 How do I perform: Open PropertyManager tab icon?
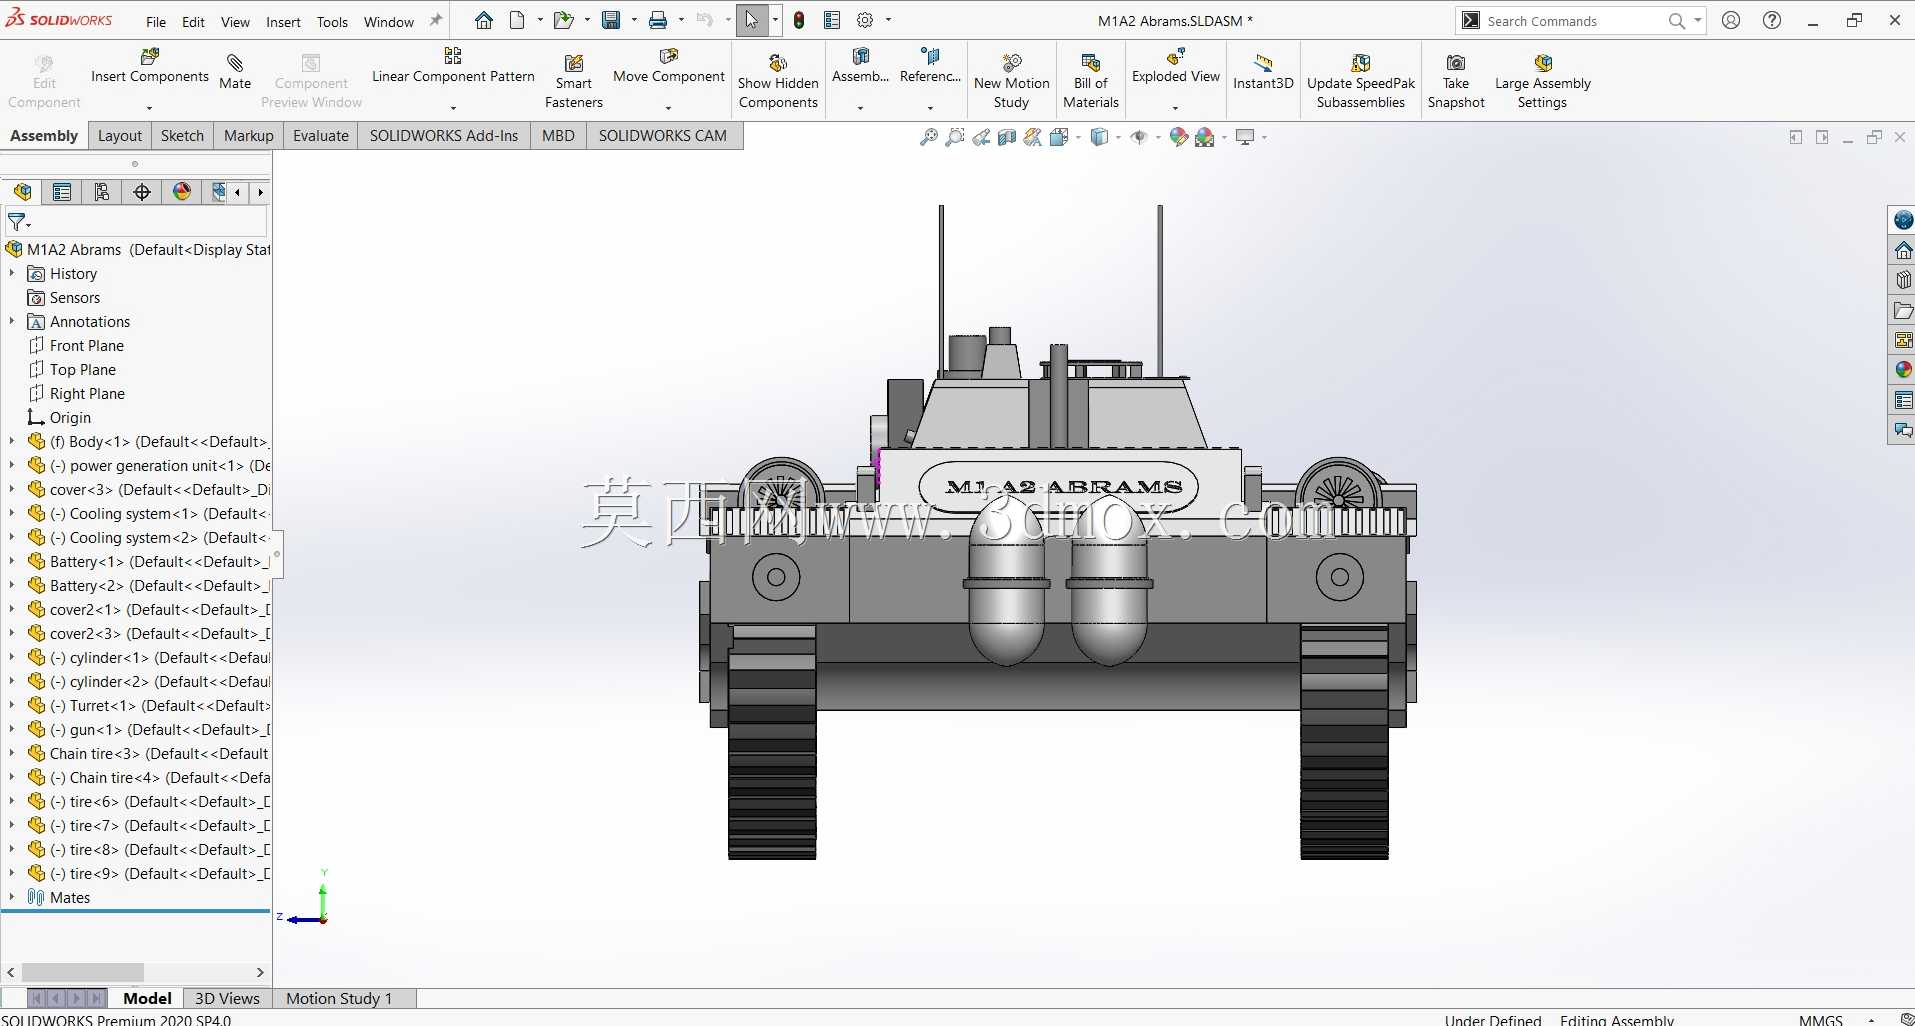[x=62, y=192]
